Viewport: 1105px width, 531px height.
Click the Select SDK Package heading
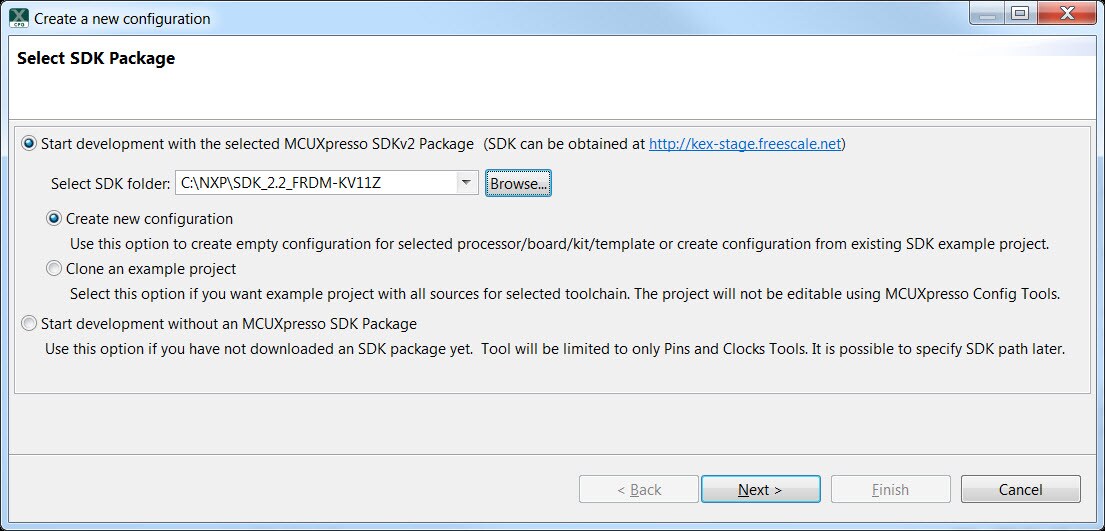(96, 58)
